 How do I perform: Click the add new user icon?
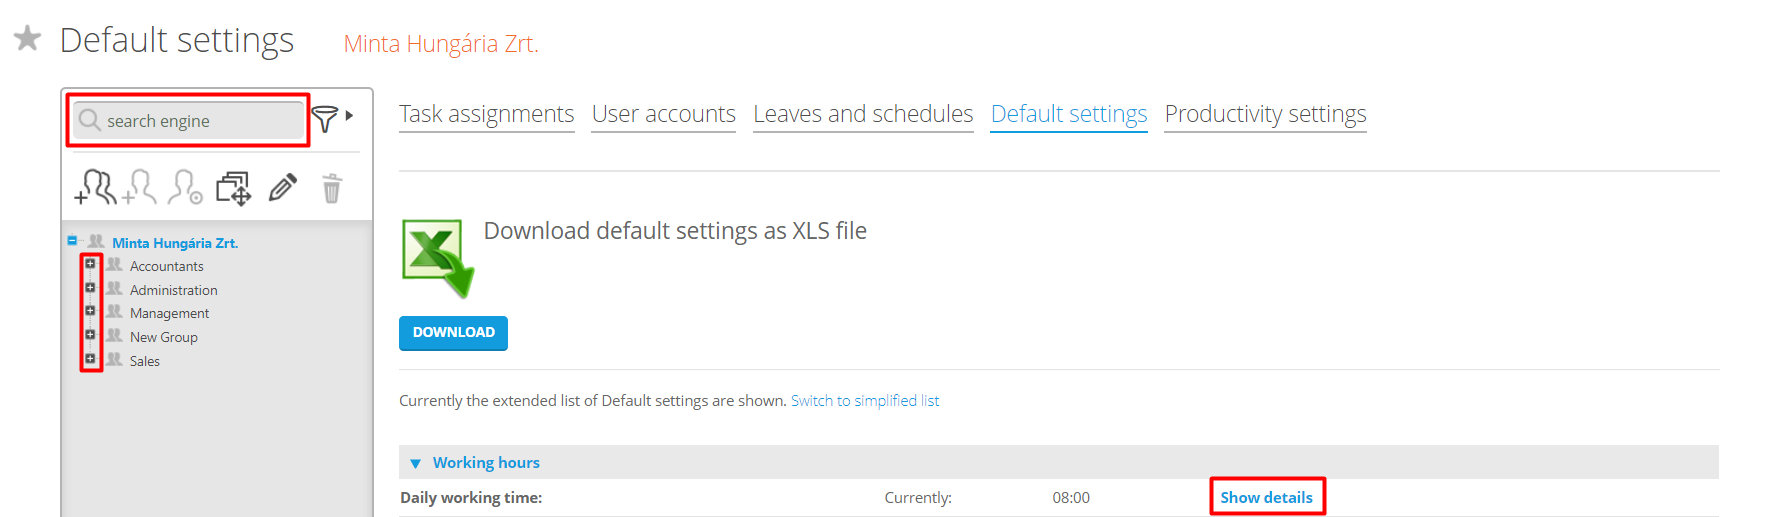(x=140, y=187)
